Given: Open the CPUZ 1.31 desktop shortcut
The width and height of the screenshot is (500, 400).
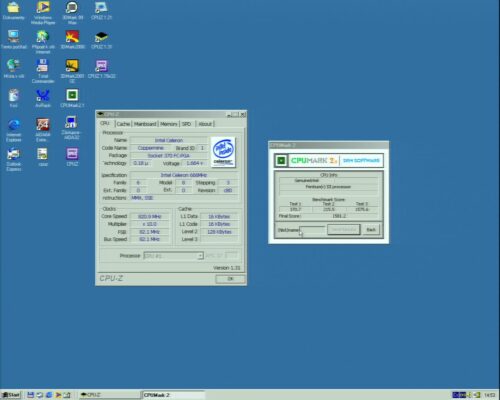Looking at the screenshot, I should click(x=101, y=40).
